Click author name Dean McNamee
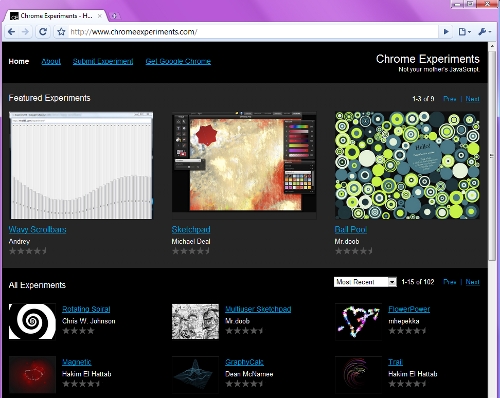 coord(249,374)
